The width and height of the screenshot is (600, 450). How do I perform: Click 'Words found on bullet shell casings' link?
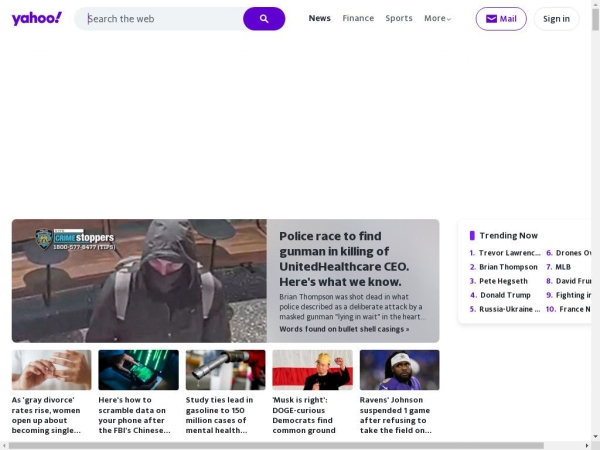(x=344, y=329)
